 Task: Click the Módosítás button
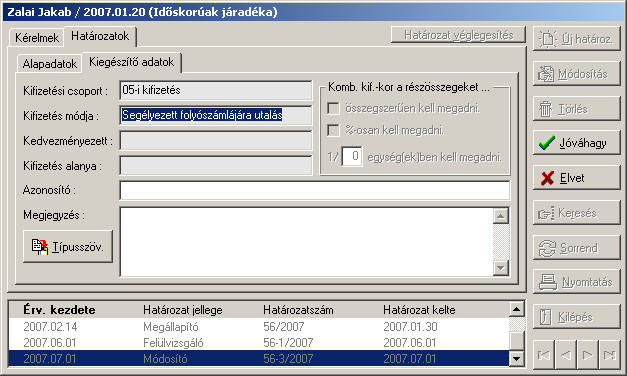577,74
